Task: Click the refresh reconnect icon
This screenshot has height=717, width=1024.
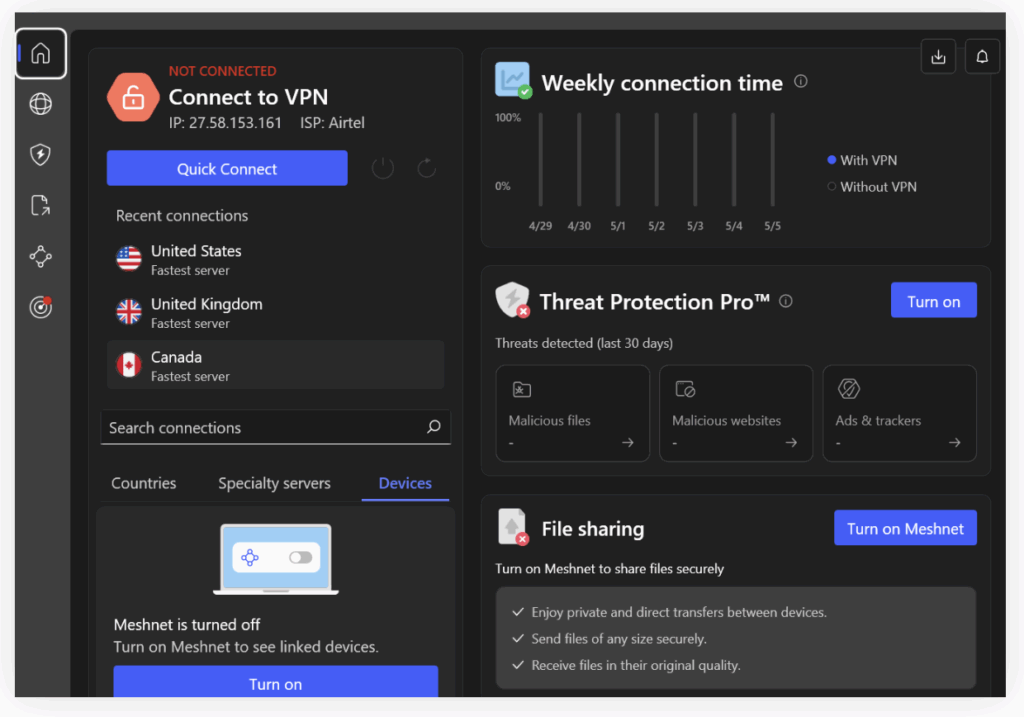Action: (426, 168)
